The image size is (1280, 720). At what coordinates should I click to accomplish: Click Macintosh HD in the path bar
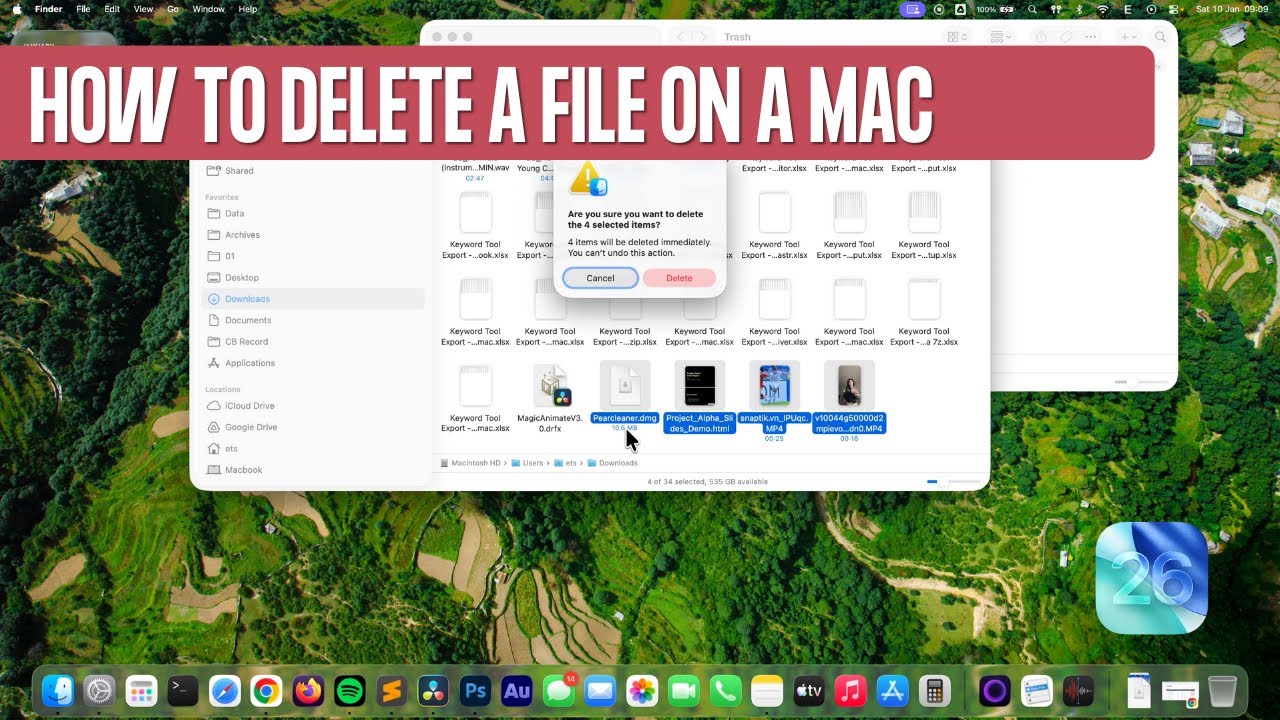(469, 463)
